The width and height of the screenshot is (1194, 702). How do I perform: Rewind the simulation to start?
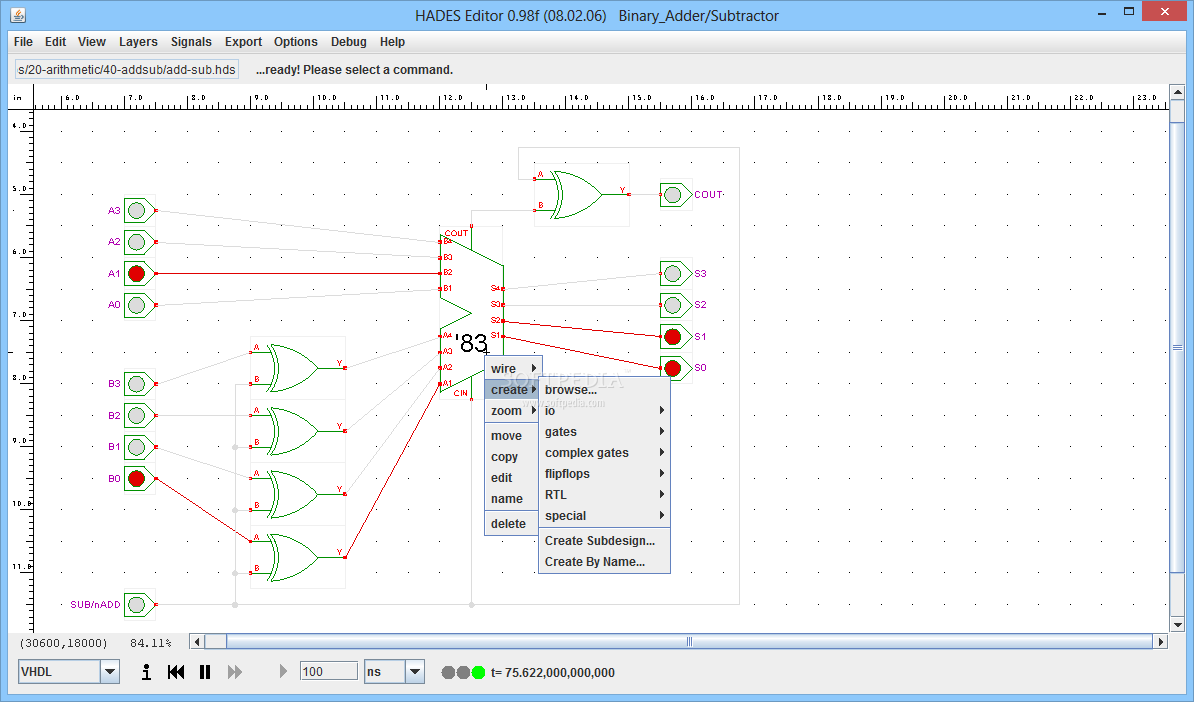coord(176,672)
